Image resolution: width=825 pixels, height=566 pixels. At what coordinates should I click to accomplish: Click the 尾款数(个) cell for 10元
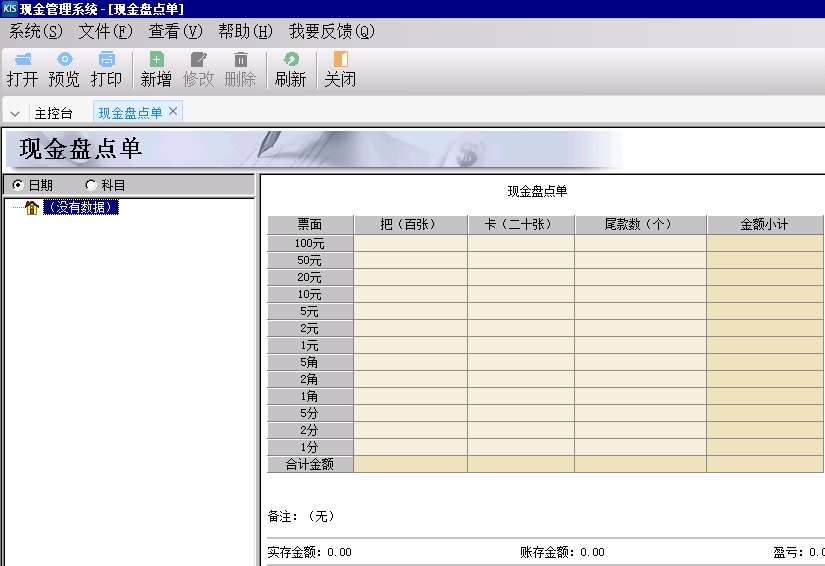tap(641, 295)
